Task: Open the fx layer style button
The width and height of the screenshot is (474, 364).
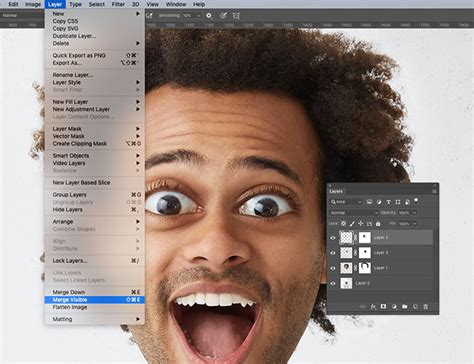Action: 373,306
